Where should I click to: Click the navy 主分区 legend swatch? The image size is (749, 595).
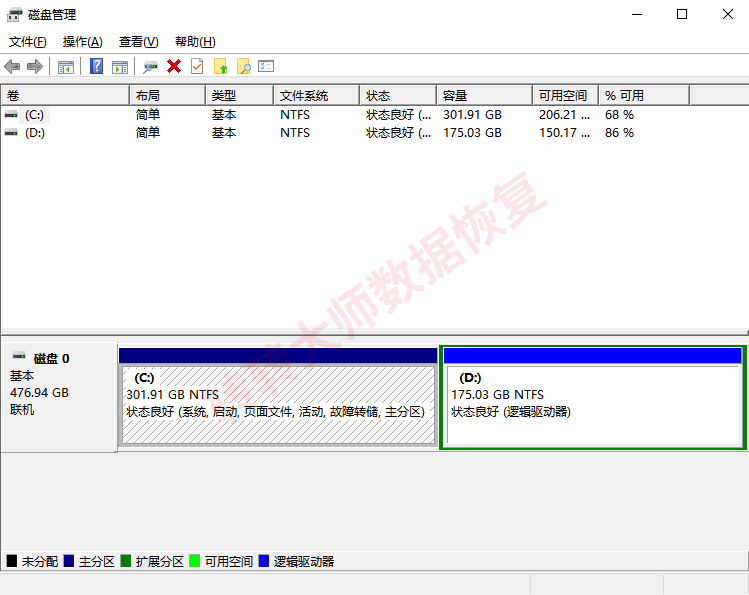pos(69,561)
